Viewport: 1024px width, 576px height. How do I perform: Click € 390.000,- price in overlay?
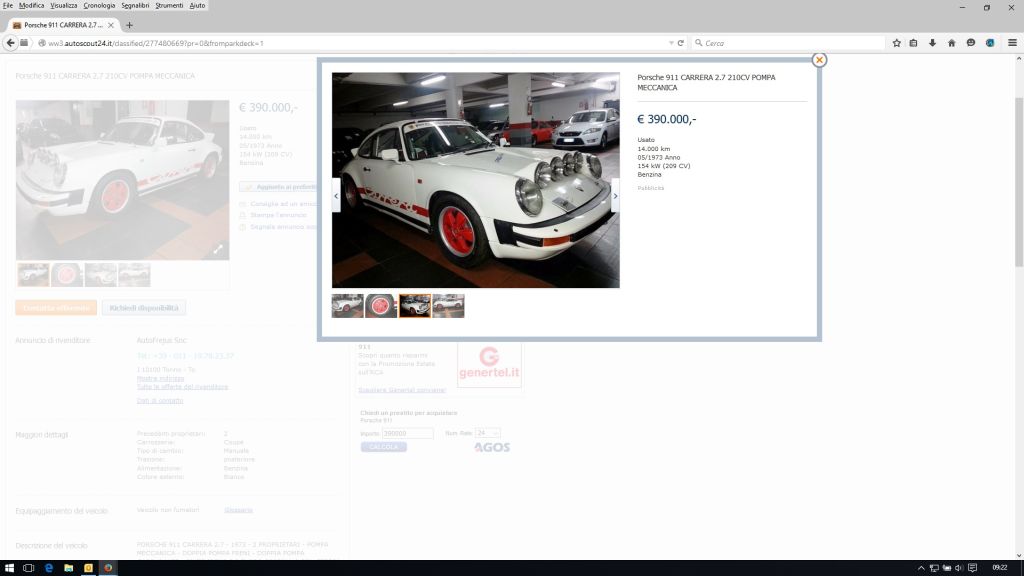(x=667, y=120)
